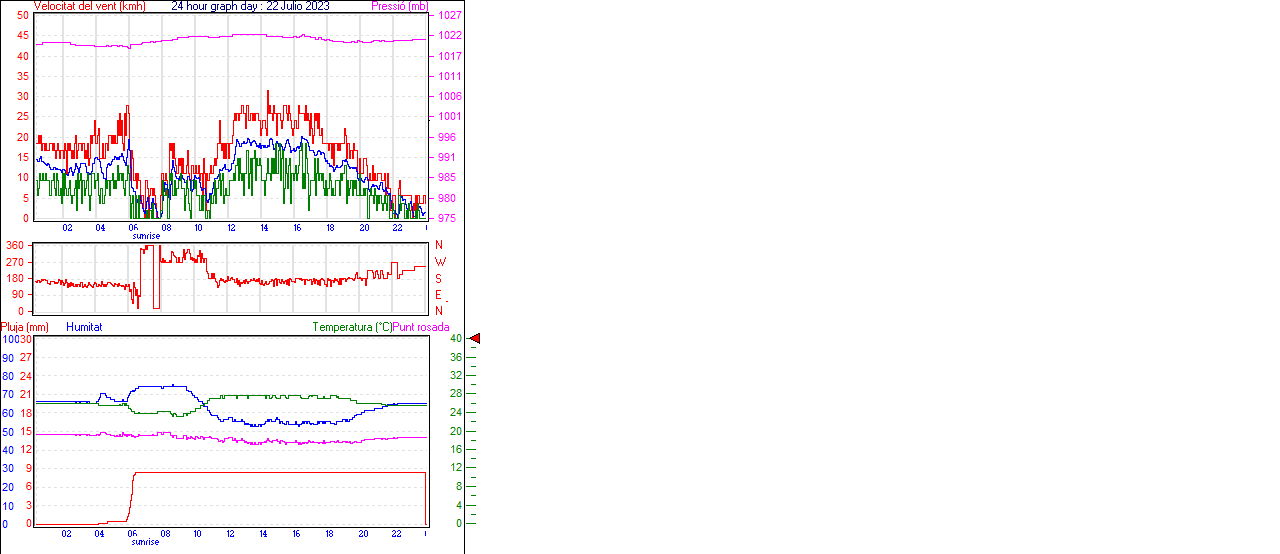Click hour 12 tick below wind graph
Viewport: 1280px width, 554px height.
pyautogui.click(x=231, y=228)
